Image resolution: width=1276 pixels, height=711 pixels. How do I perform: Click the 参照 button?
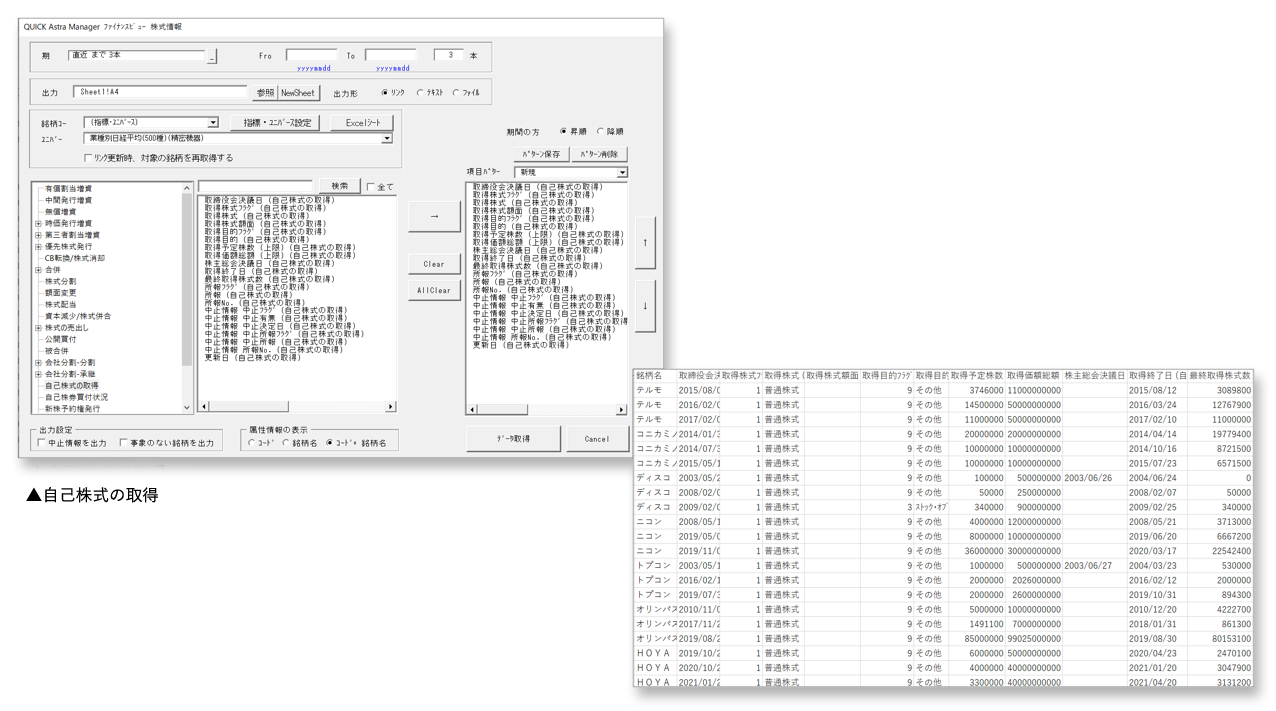tap(264, 93)
